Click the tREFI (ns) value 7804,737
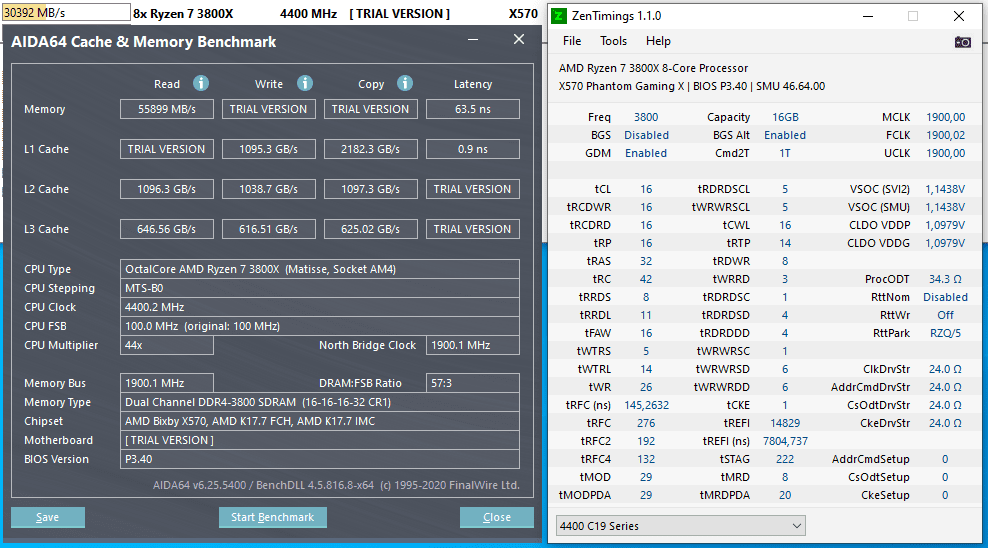The height and width of the screenshot is (548, 988). (785, 441)
